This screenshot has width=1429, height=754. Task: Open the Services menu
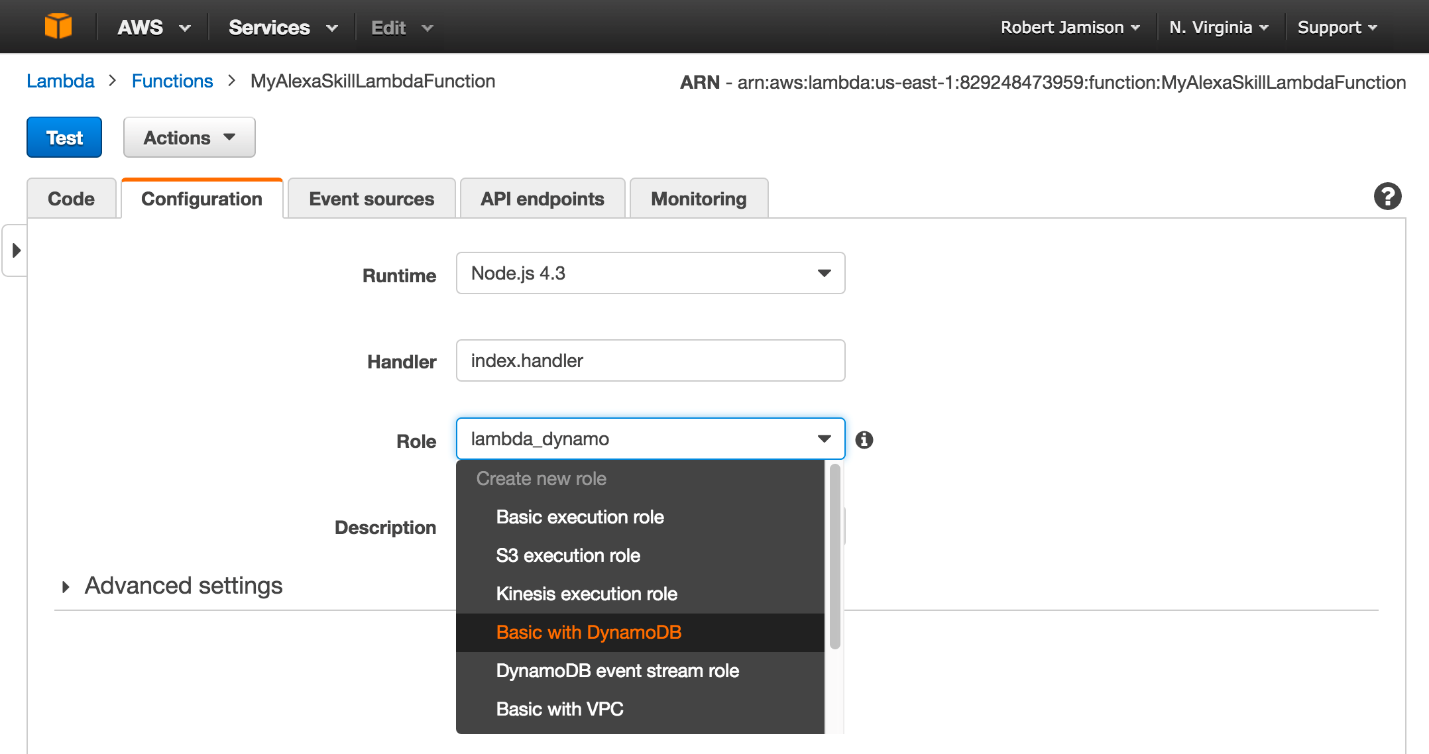[282, 27]
